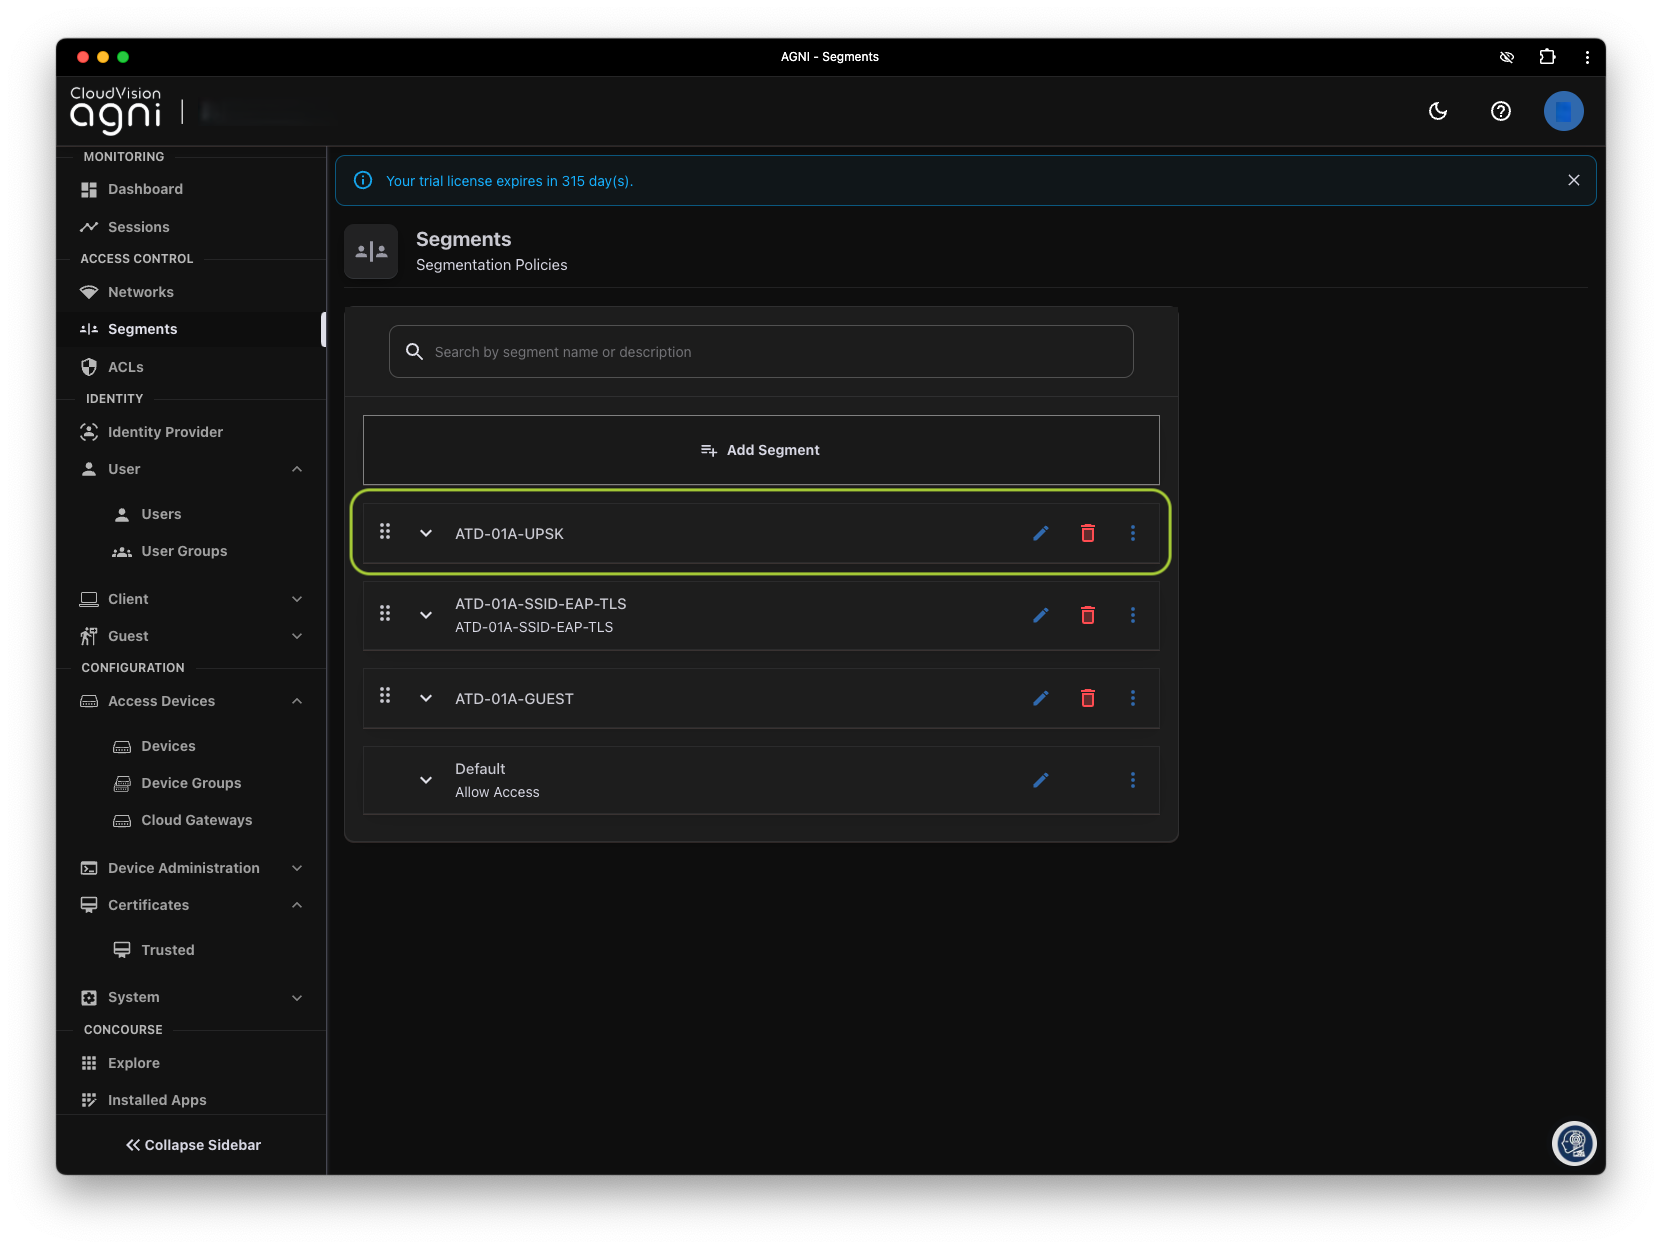This screenshot has width=1662, height=1249.
Task: Click the drag handle of ATD-01A-UPSK
Action: [385, 532]
